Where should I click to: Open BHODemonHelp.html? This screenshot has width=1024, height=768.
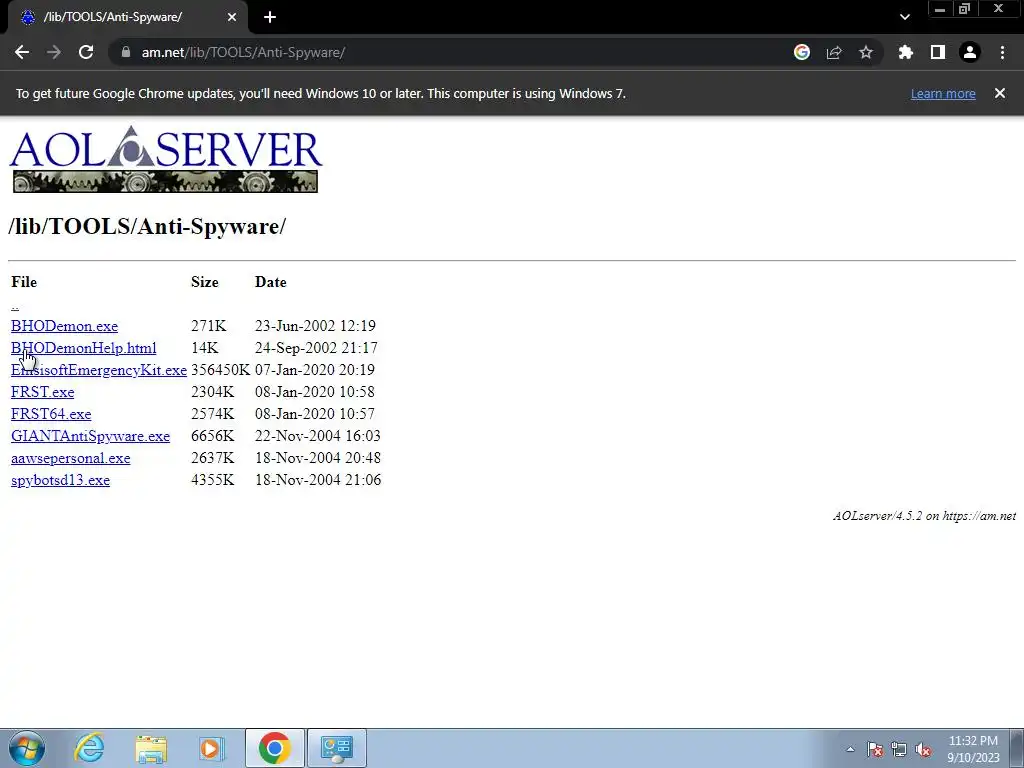(84, 348)
